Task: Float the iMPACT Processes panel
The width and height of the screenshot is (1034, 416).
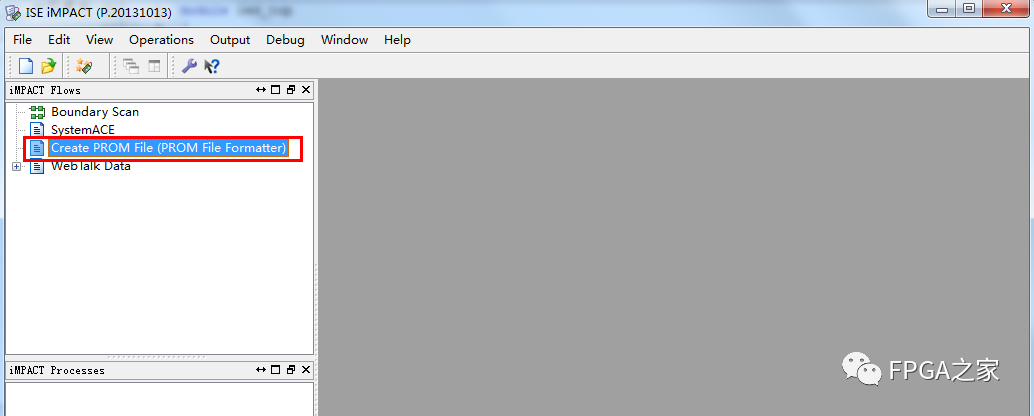Action: tap(291, 371)
